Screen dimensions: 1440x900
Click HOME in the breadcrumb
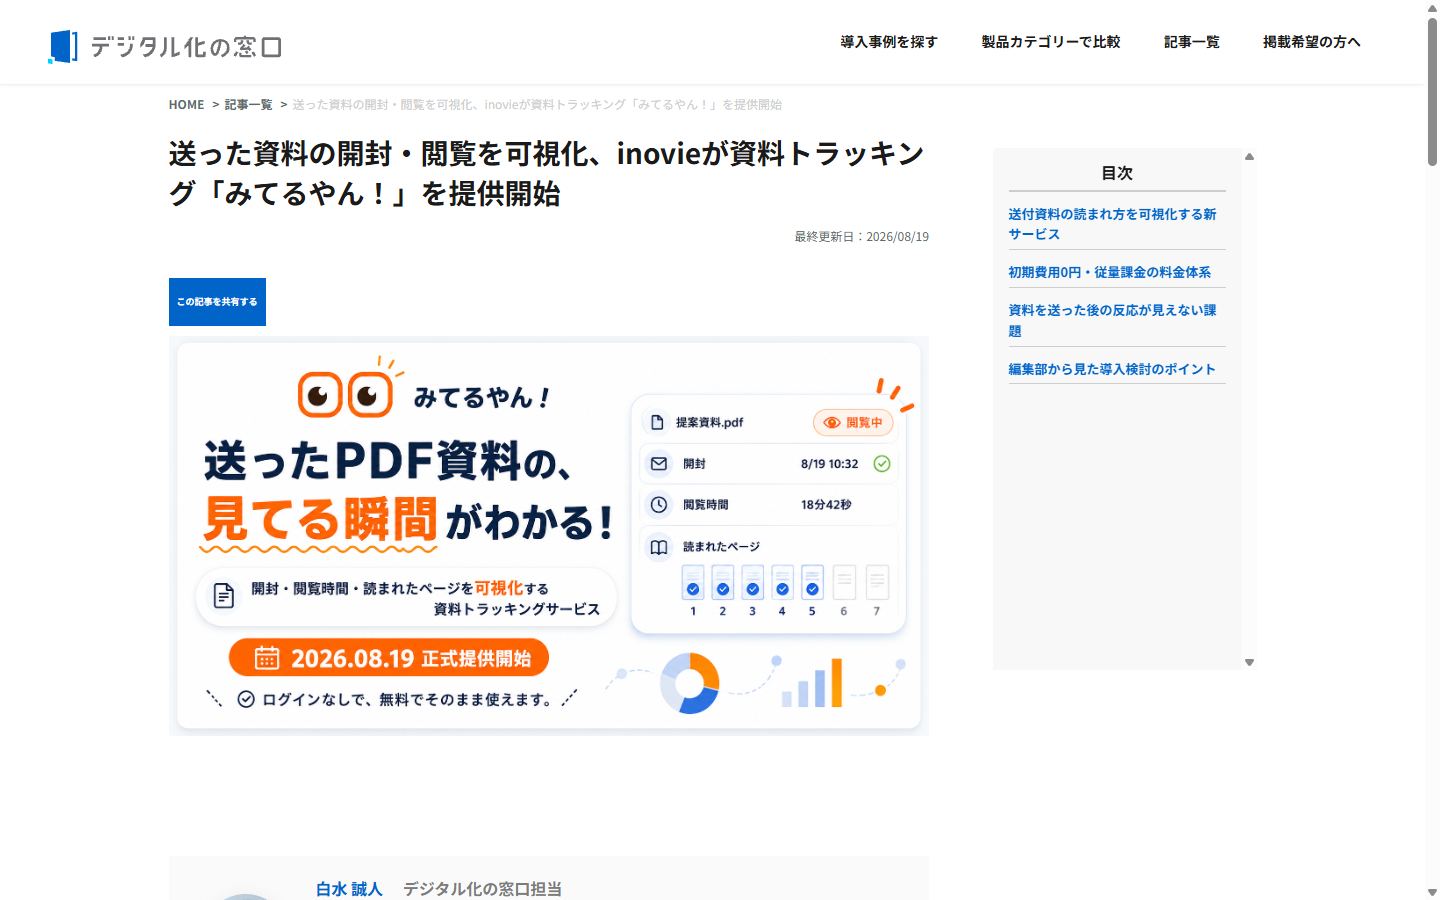tap(186, 104)
